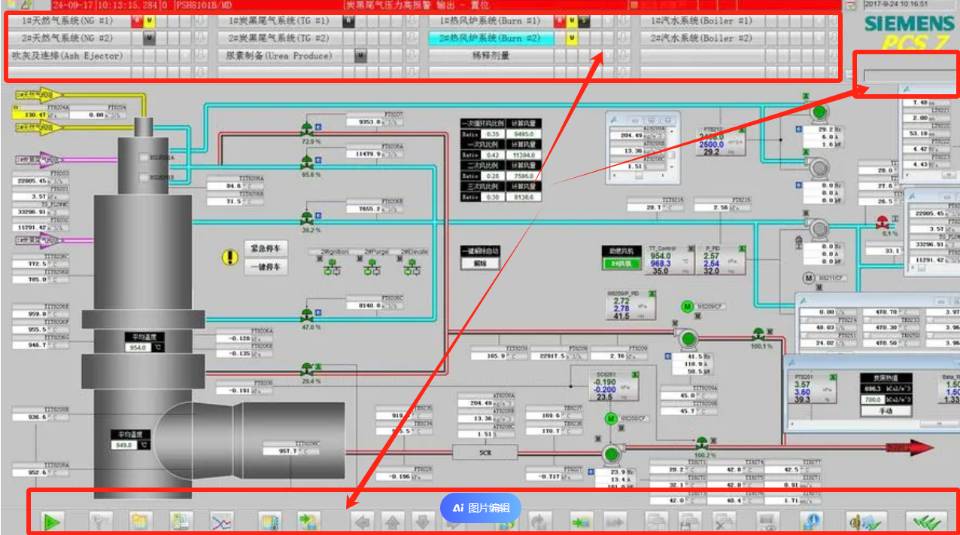Click the 解除 button under 一键顺控自动

(x=480, y=264)
